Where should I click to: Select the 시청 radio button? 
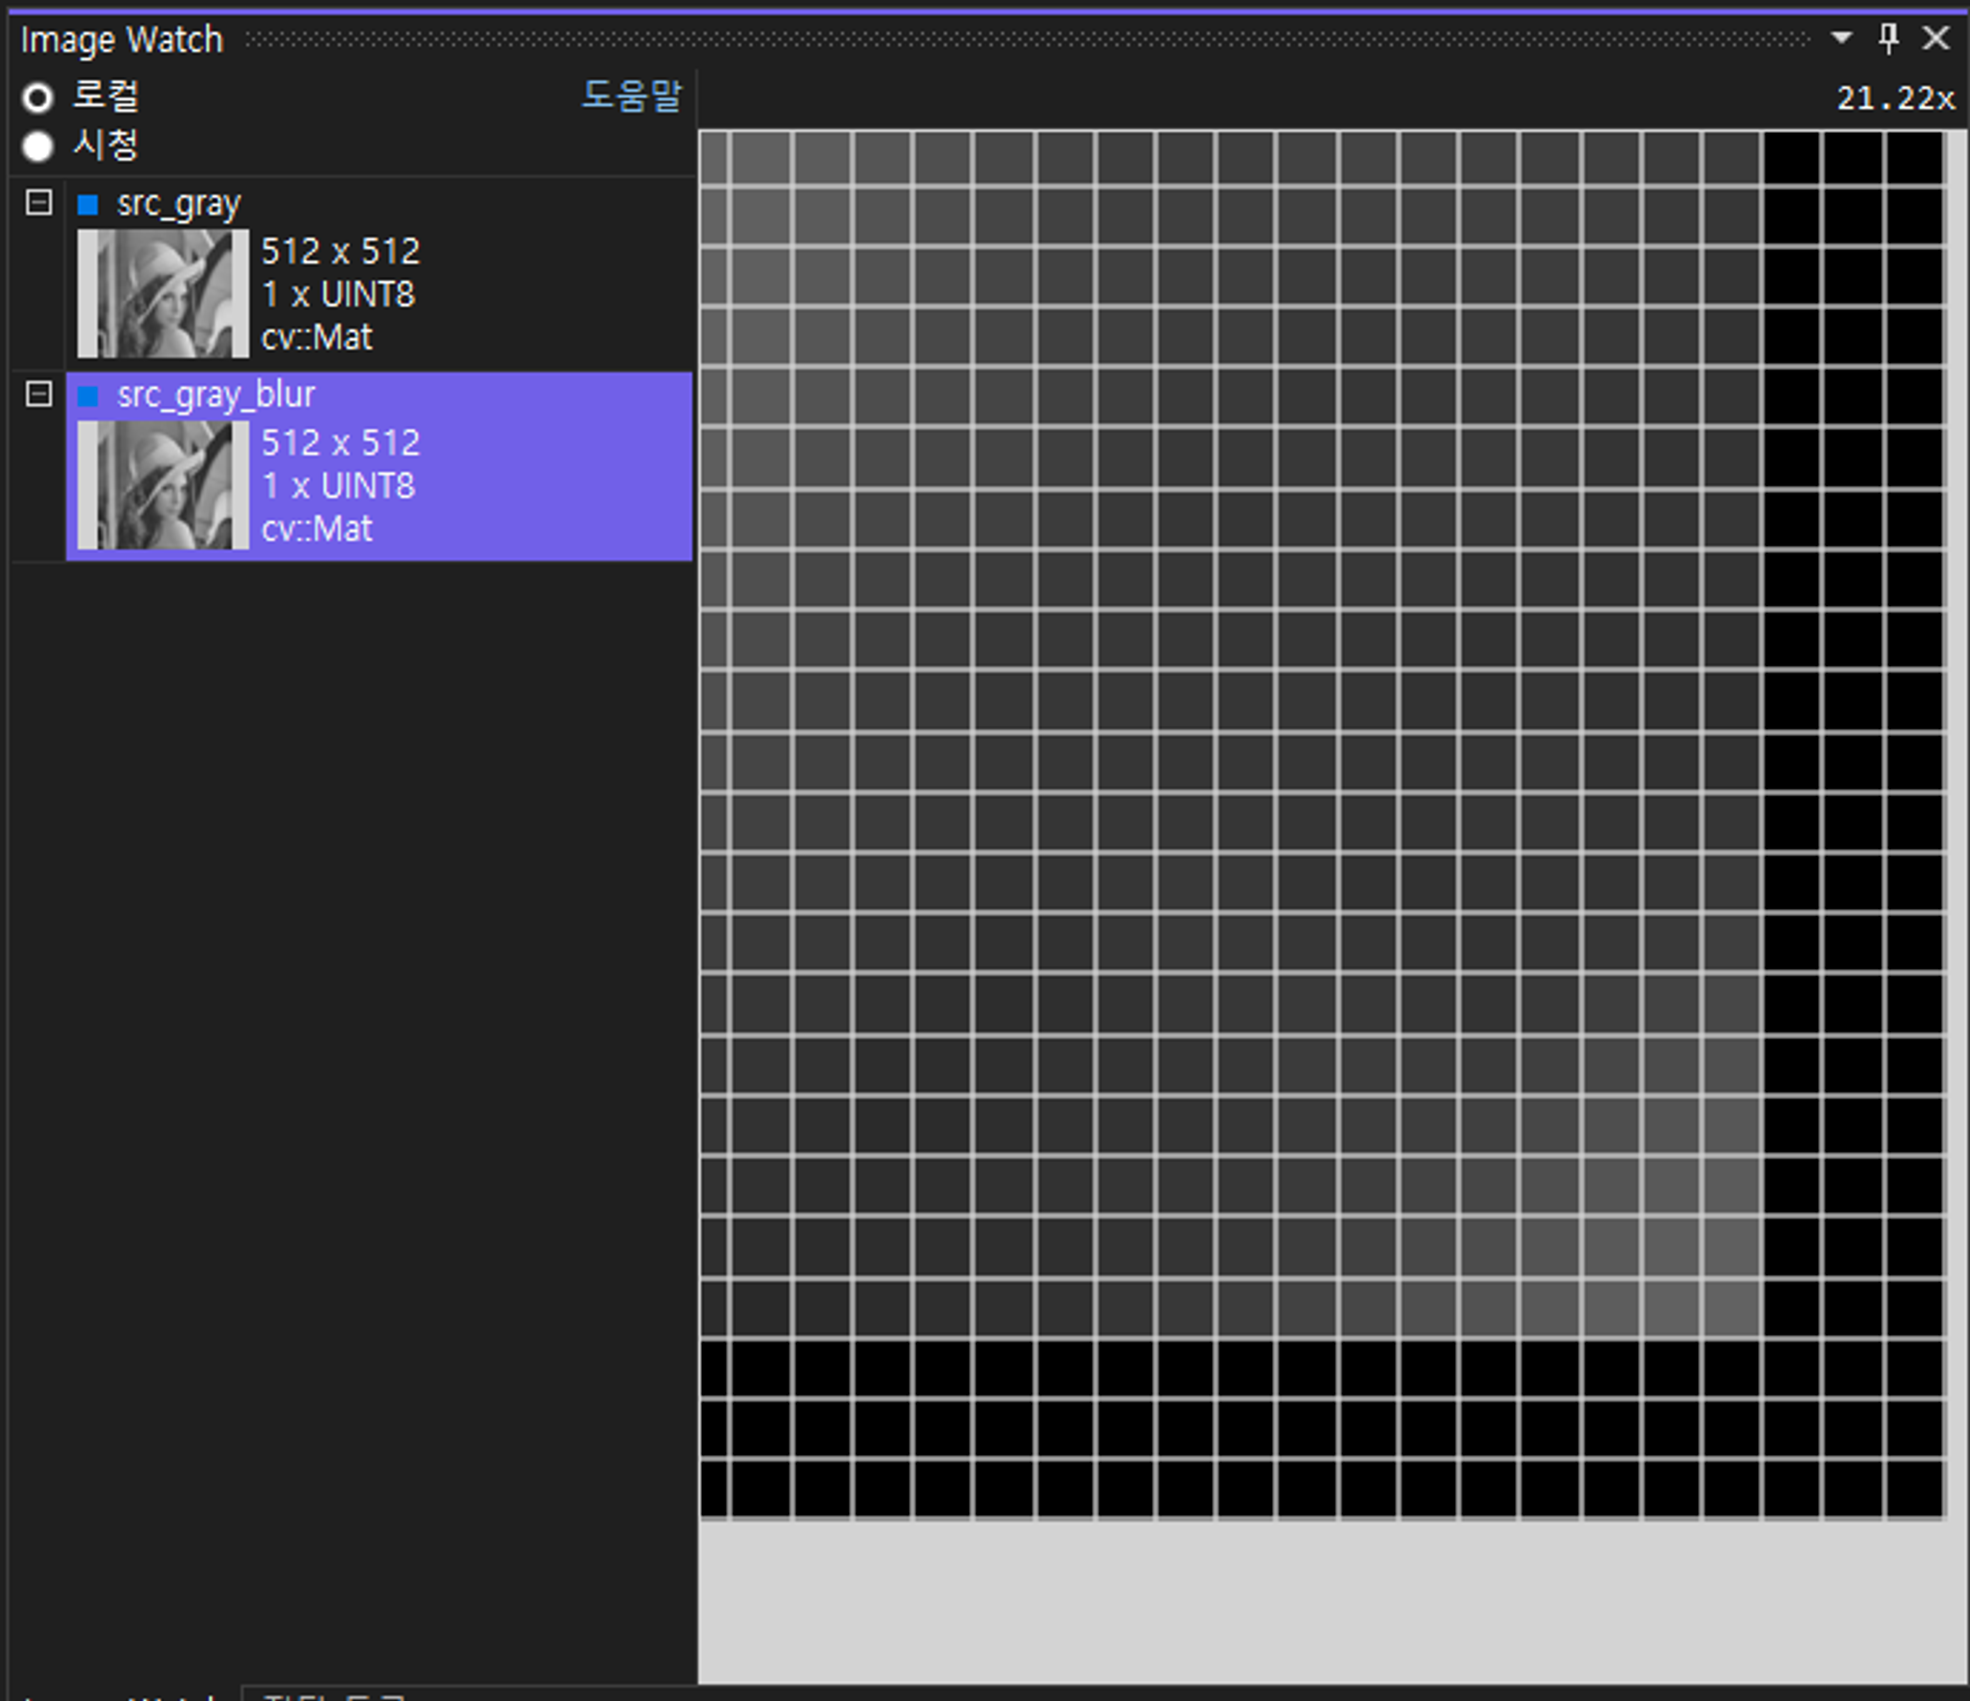point(38,146)
